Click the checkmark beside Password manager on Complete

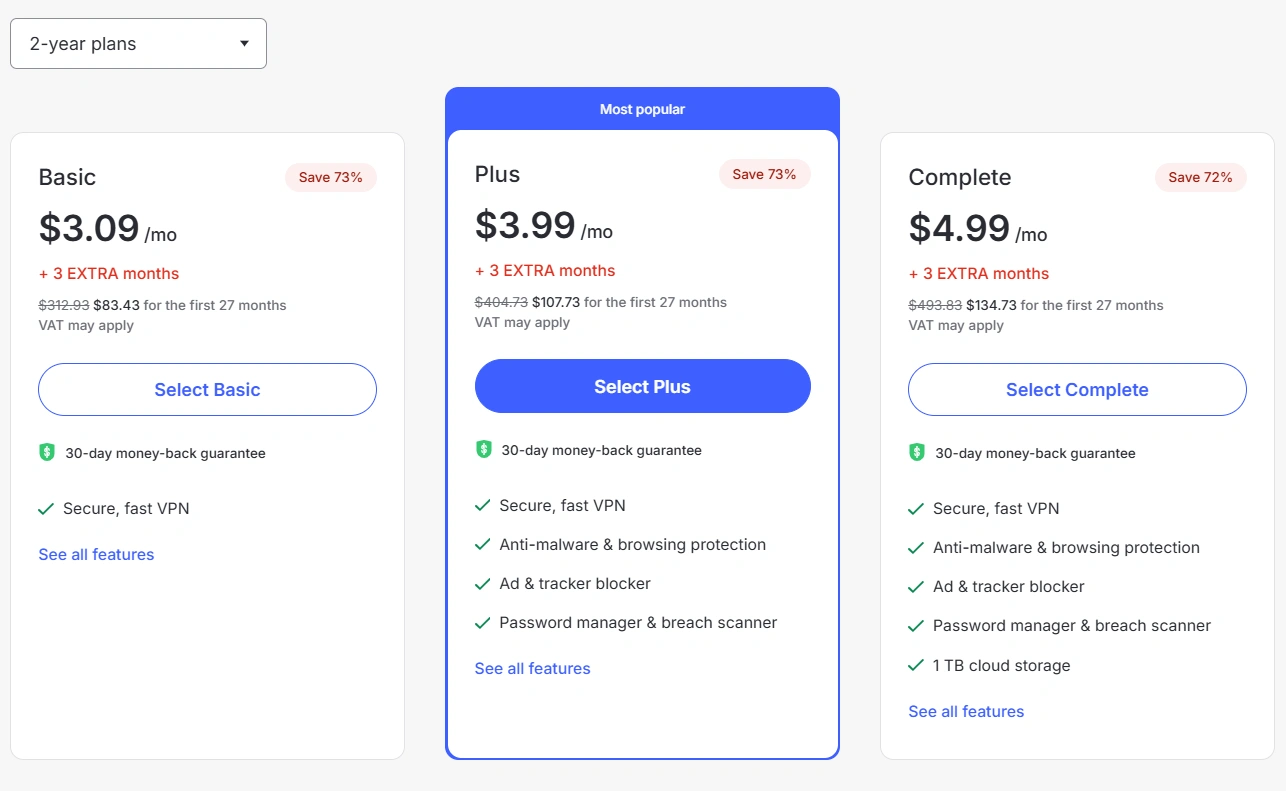pyautogui.click(x=916, y=626)
